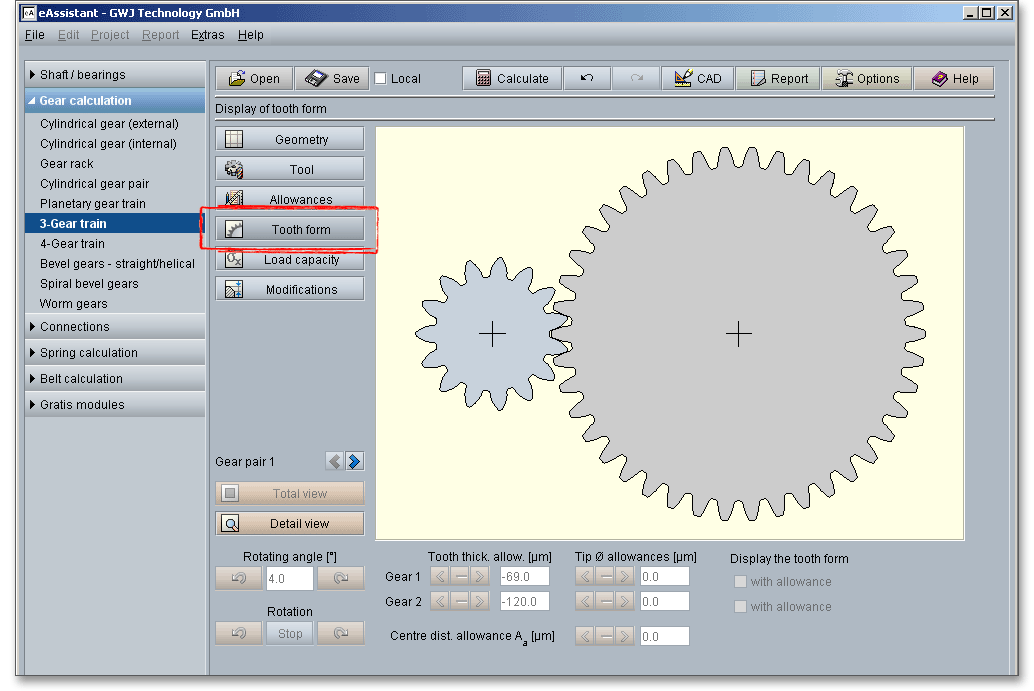Screen dimensions: 1034x691
Task: Open the Options settings button
Action: [x=866, y=79]
